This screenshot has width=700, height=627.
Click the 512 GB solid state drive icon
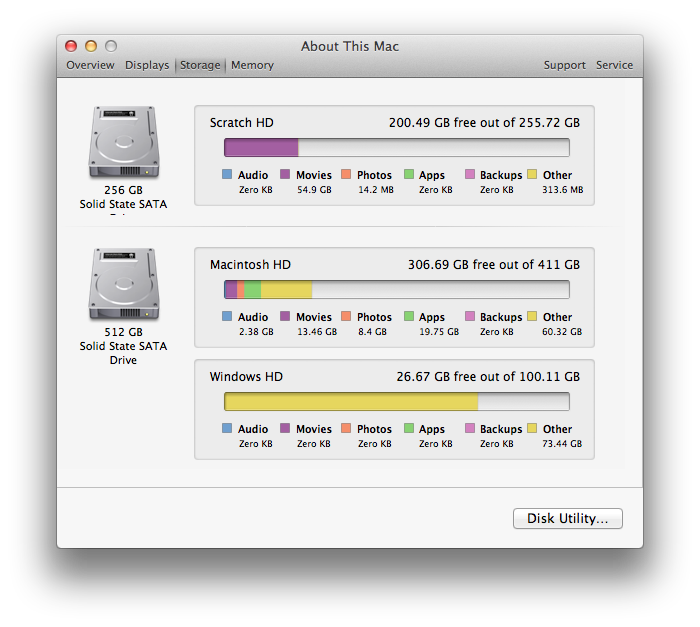pyautogui.click(x=124, y=284)
